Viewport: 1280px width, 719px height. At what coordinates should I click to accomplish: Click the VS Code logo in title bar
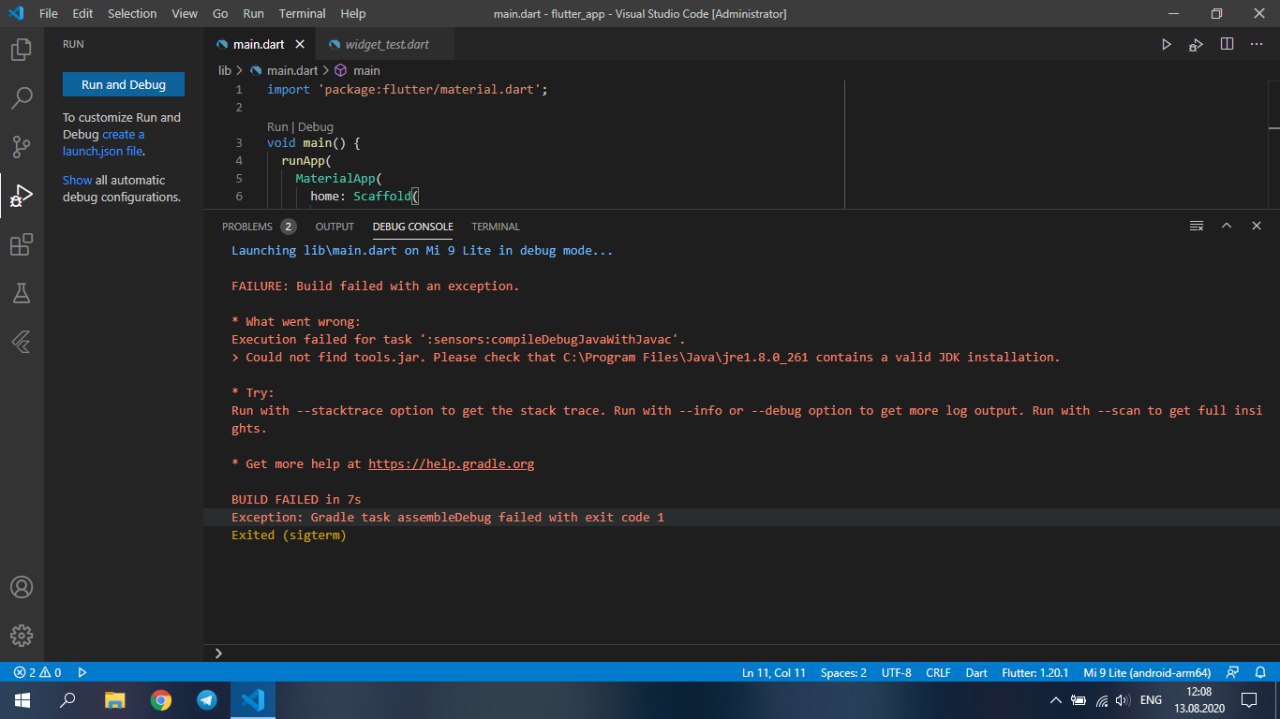tap(15, 14)
